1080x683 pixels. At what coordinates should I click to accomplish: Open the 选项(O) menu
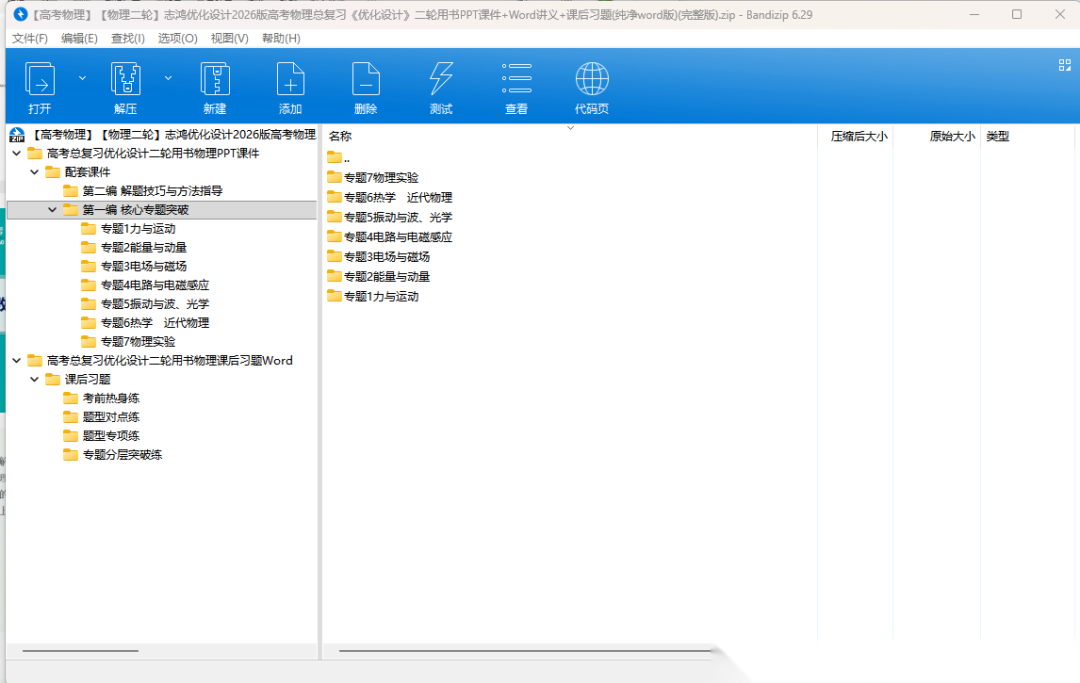click(177, 38)
